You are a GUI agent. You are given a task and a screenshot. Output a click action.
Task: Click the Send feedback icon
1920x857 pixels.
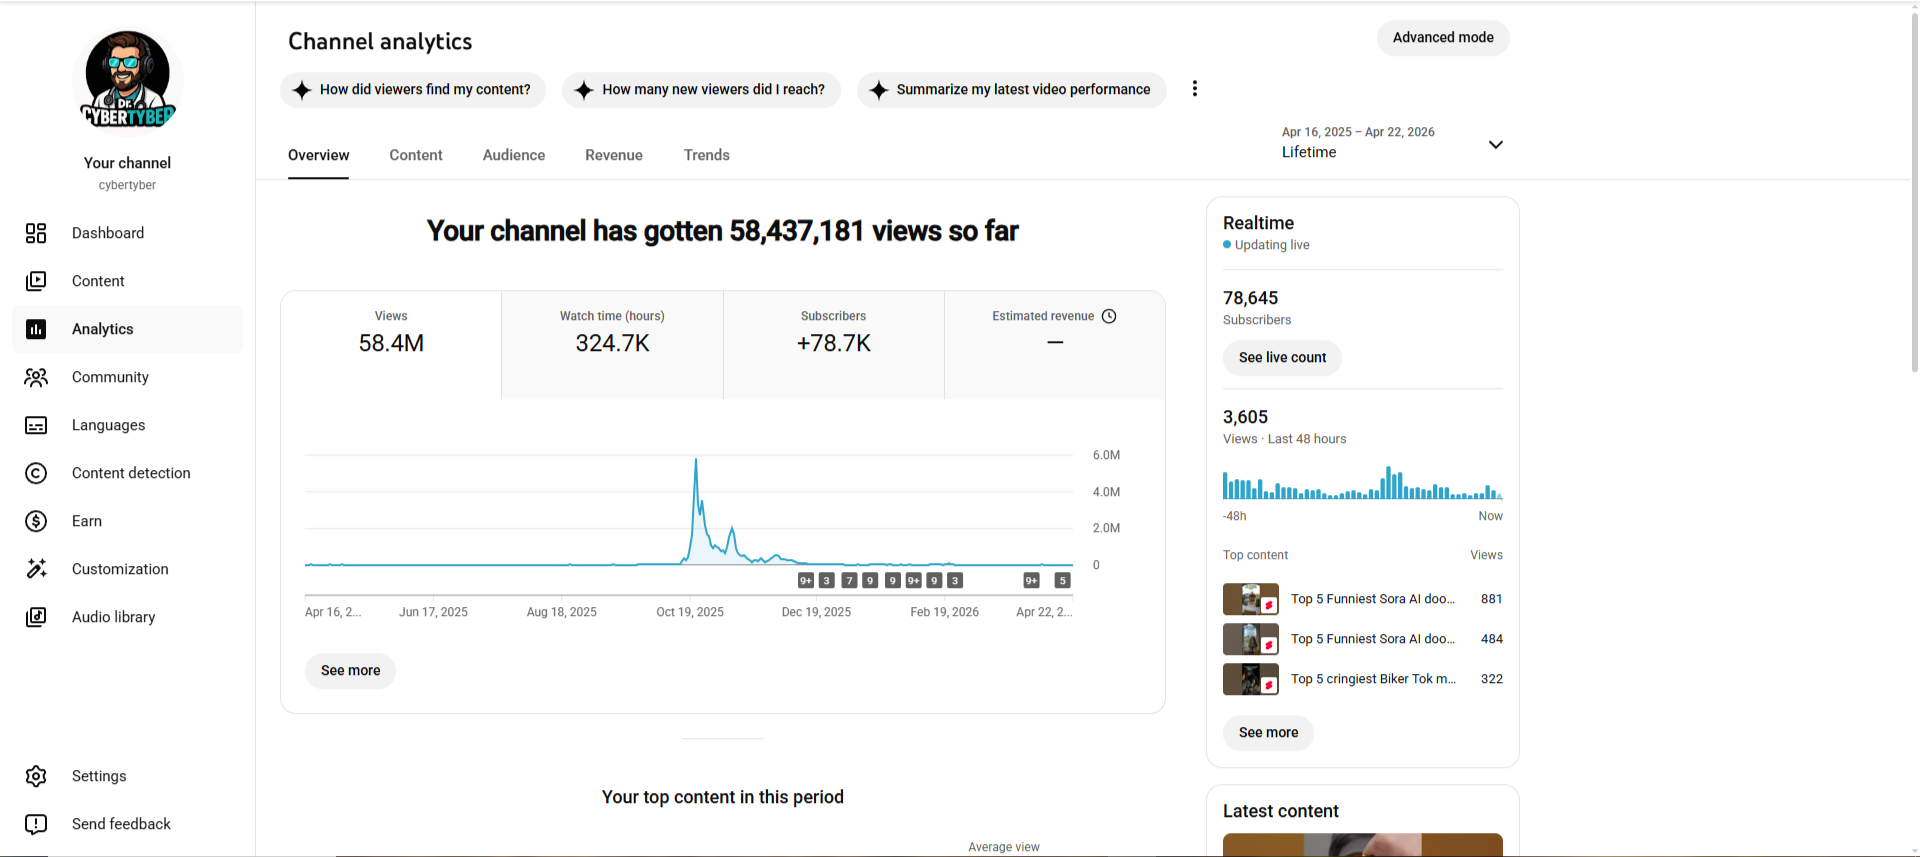point(36,824)
